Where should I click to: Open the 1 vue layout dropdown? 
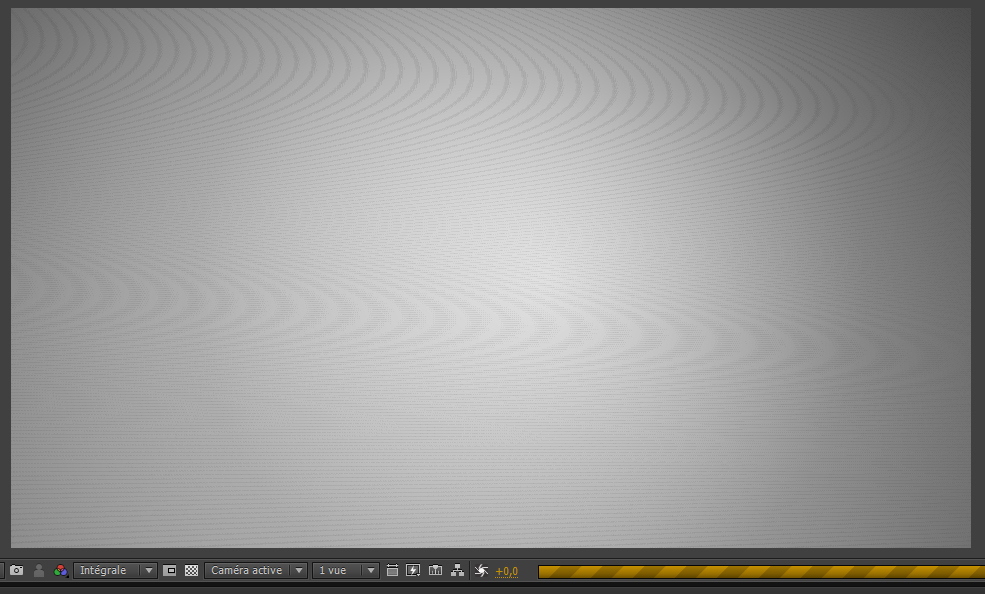tap(337, 570)
